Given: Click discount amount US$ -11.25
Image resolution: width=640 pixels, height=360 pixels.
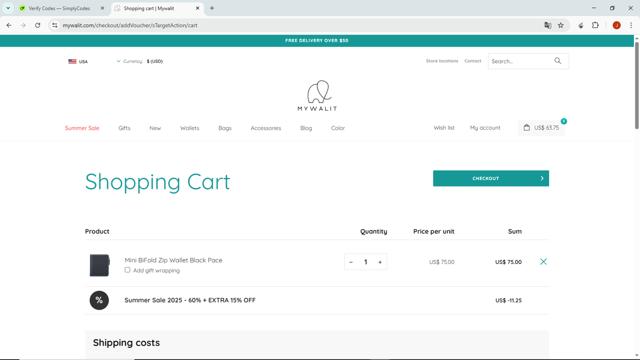Looking at the screenshot, I should pyautogui.click(x=508, y=300).
